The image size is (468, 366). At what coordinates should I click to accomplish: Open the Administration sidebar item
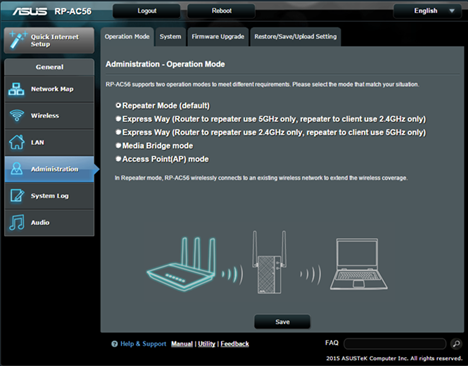click(x=49, y=169)
